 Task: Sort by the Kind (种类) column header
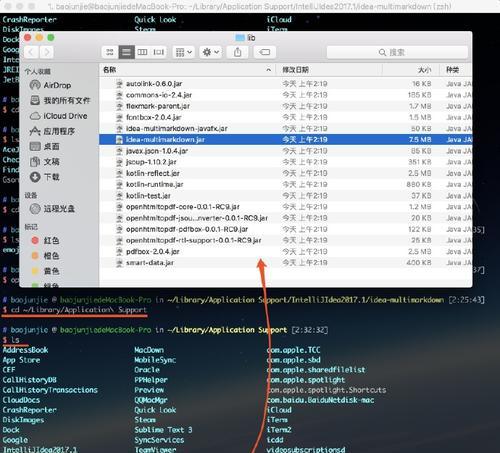[456, 70]
